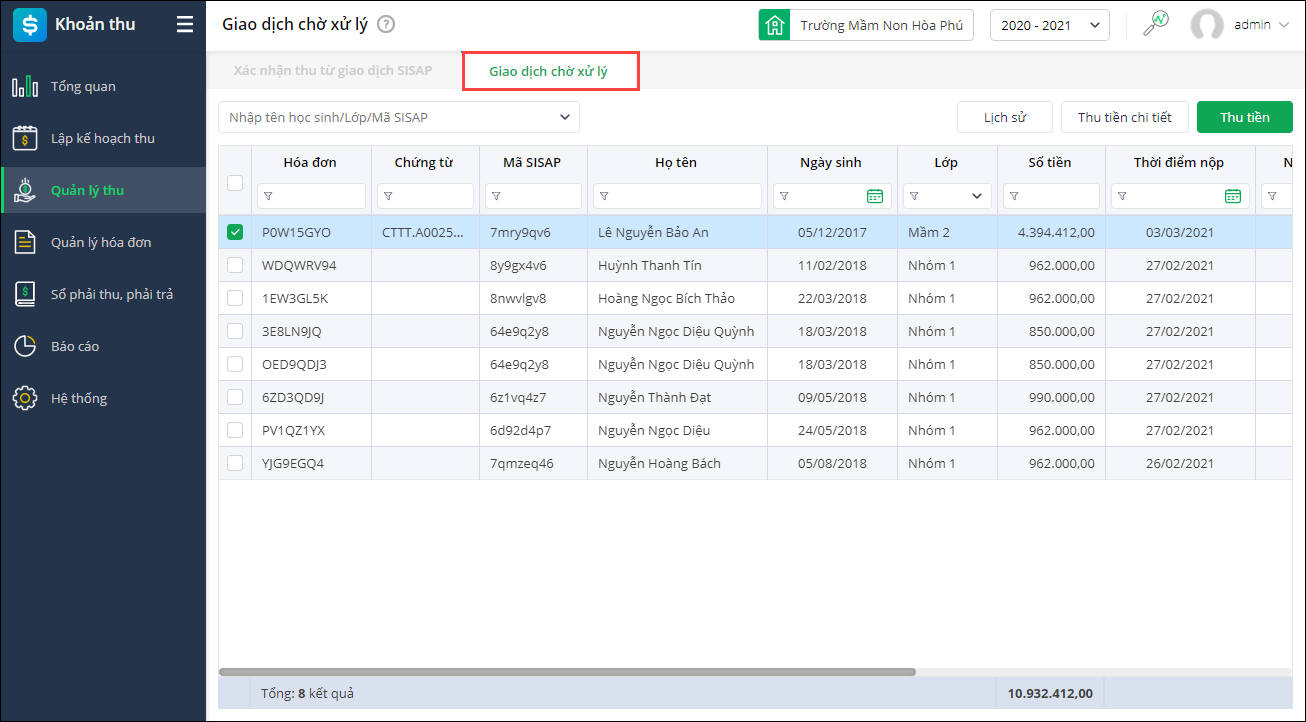Screen dimensions: 1306x722
Task: Open Sổ phải thu, phải trả menu item
Action: coord(103,294)
